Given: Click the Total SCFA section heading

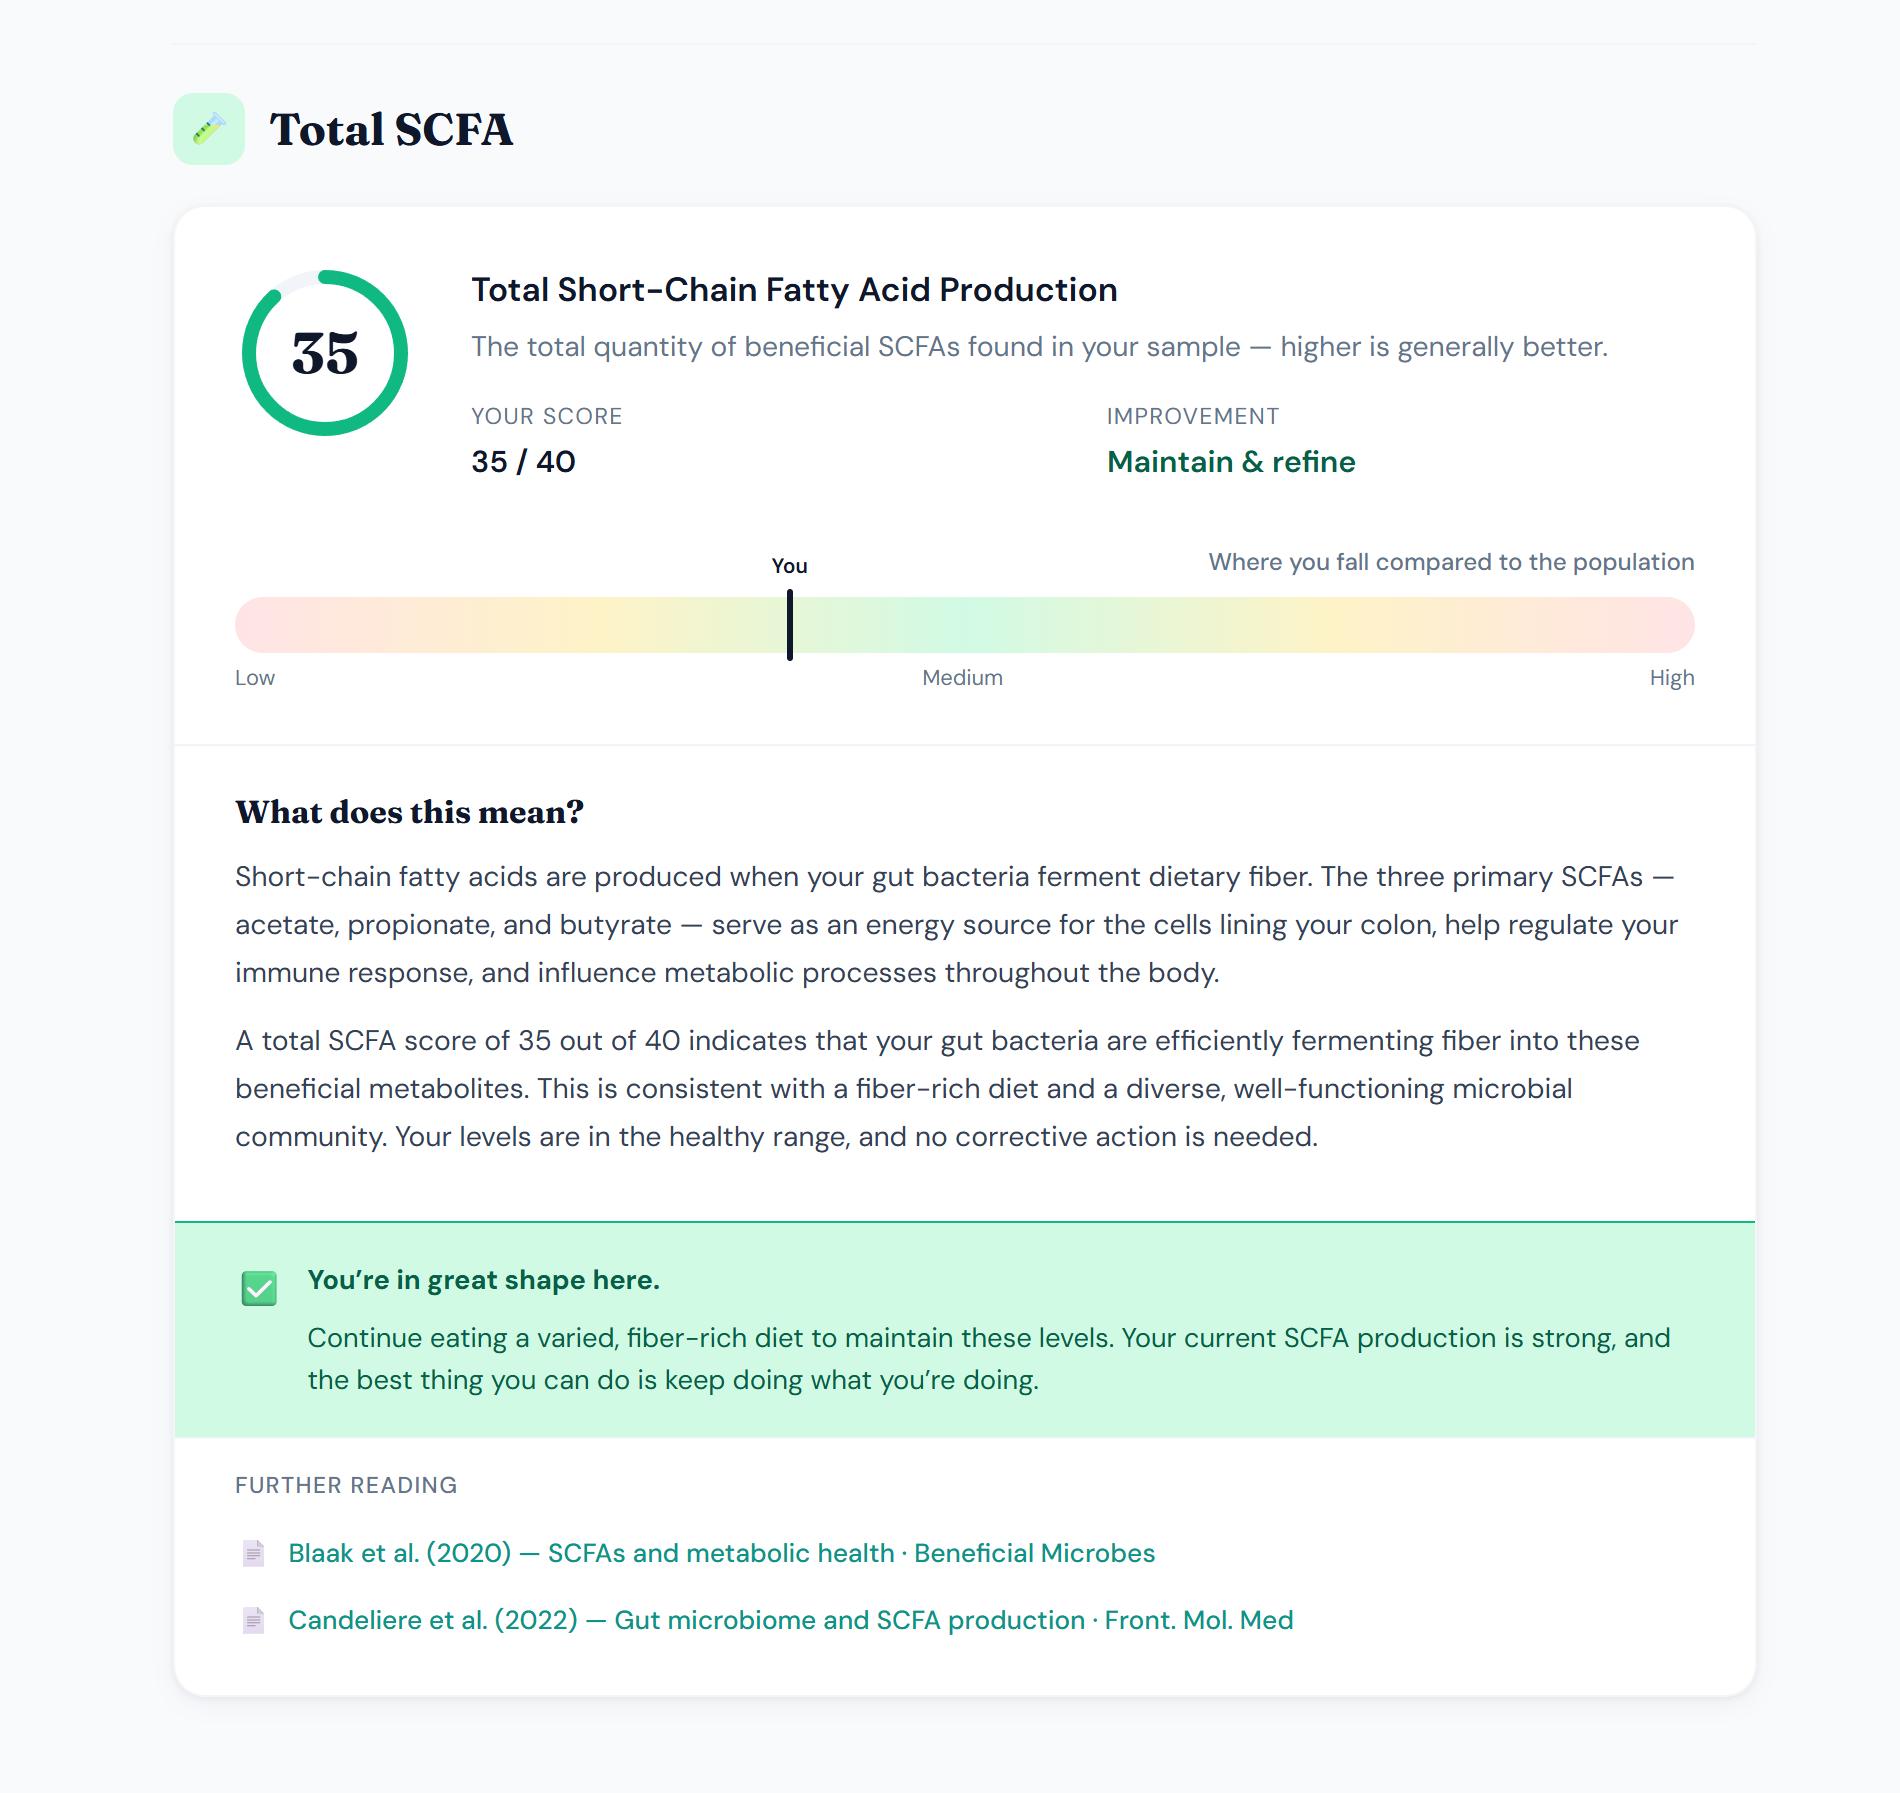Looking at the screenshot, I should (x=391, y=130).
